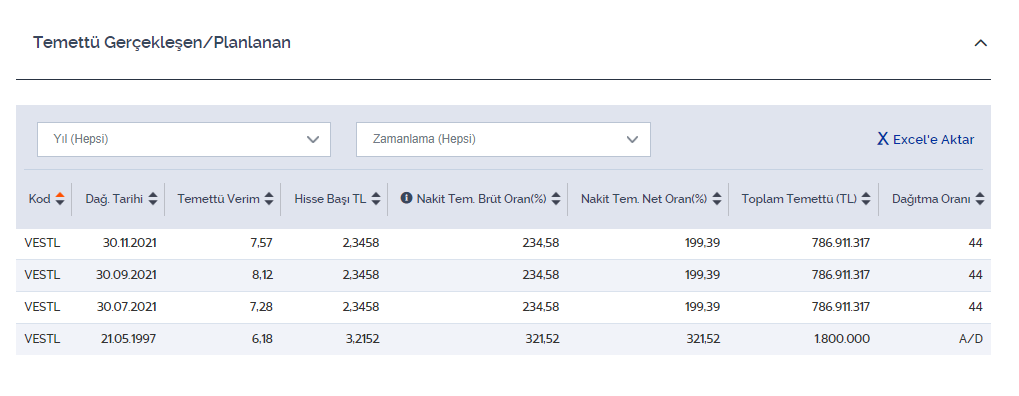Open the Yıl (Hepsi) dropdown
The height and width of the screenshot is (396, 1019).
point(184,139)
